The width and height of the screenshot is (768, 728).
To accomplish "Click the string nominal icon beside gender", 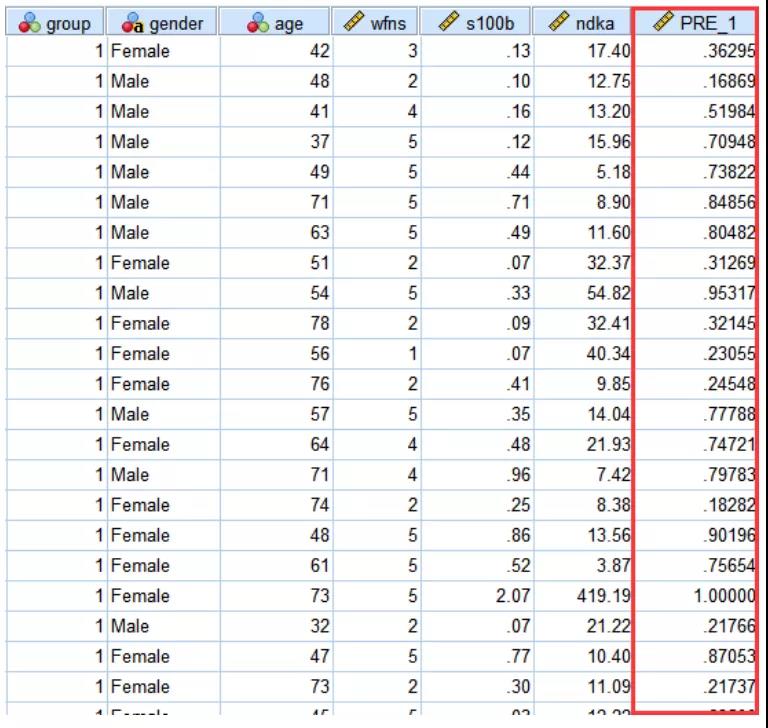I will click(134, 24).
